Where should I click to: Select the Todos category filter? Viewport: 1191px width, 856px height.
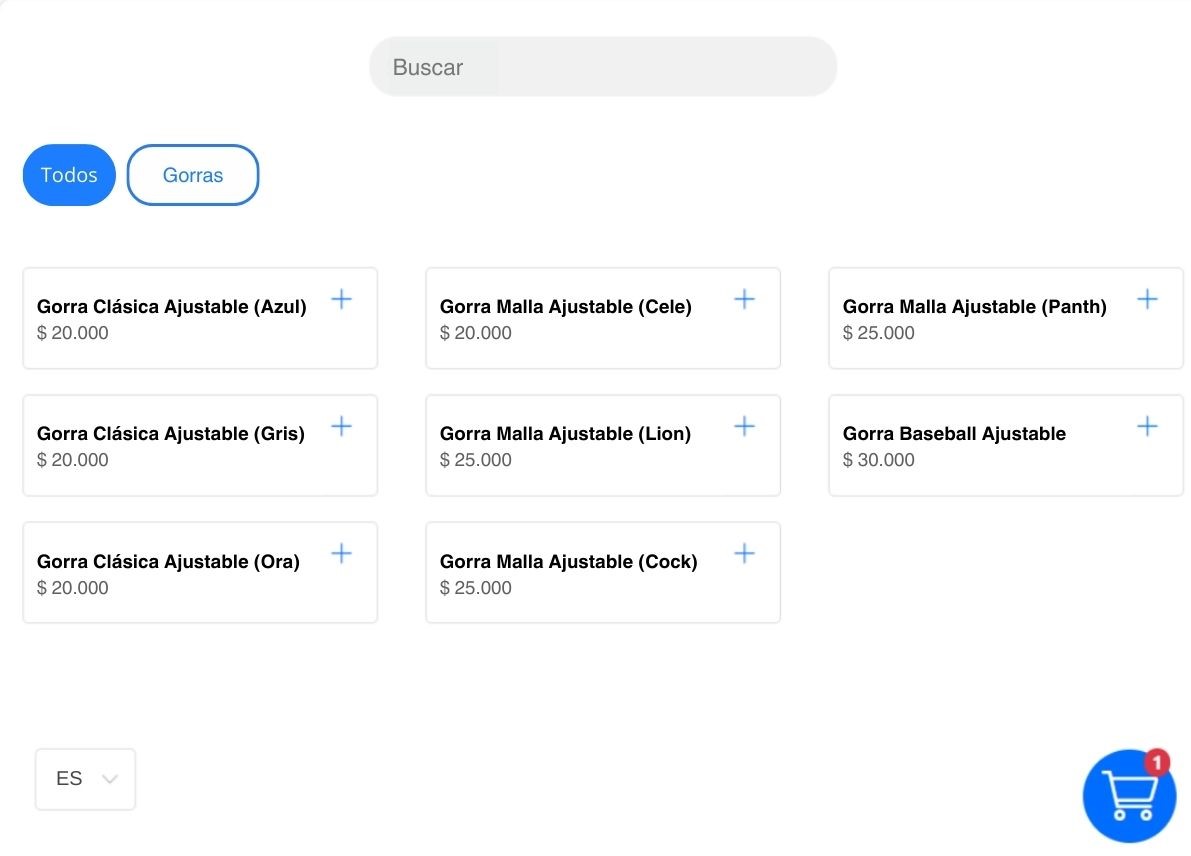(x=69, y=175)
